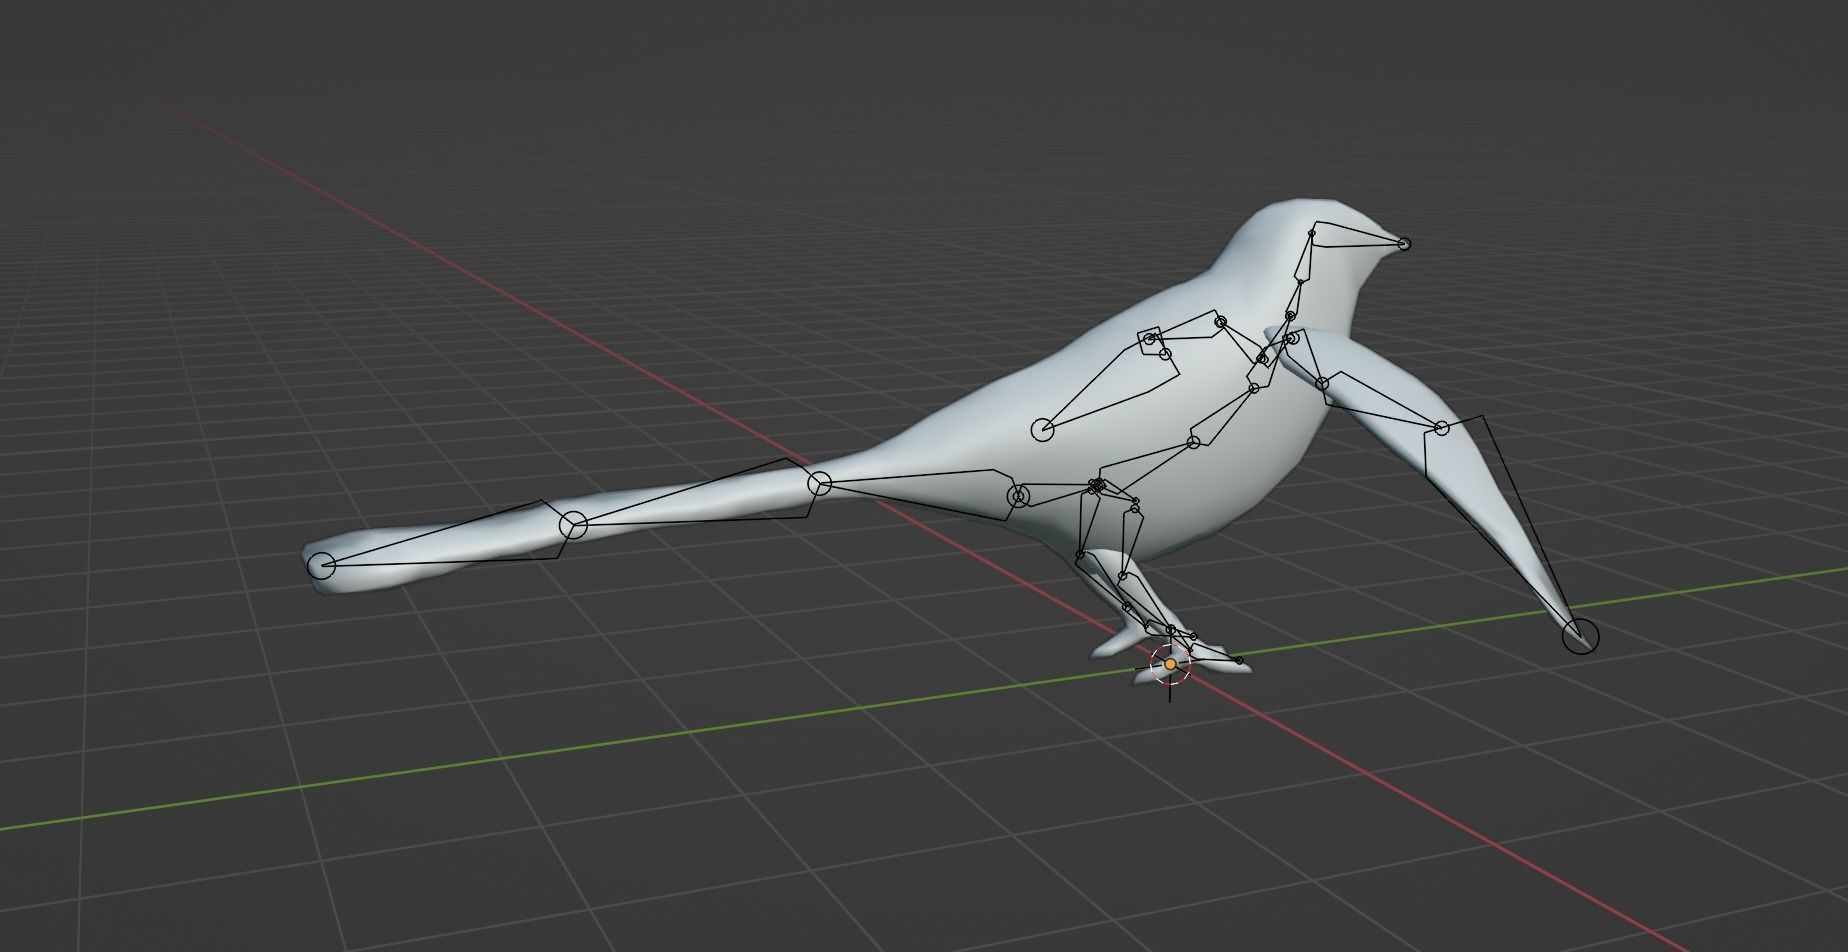1848x952 pixels.
Task: Select the elbow joint on the extended wing
Action: point(1441,428)
